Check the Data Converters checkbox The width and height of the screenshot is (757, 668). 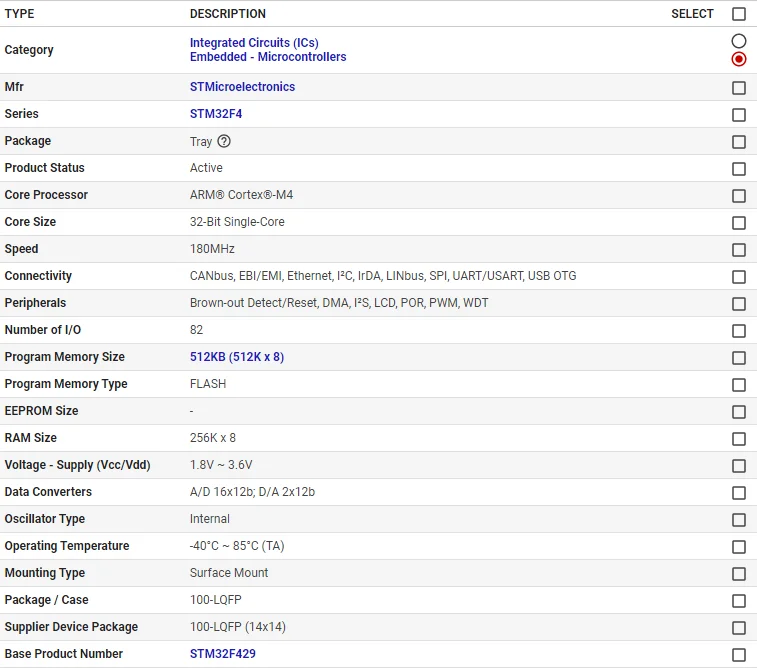(739, 493)
